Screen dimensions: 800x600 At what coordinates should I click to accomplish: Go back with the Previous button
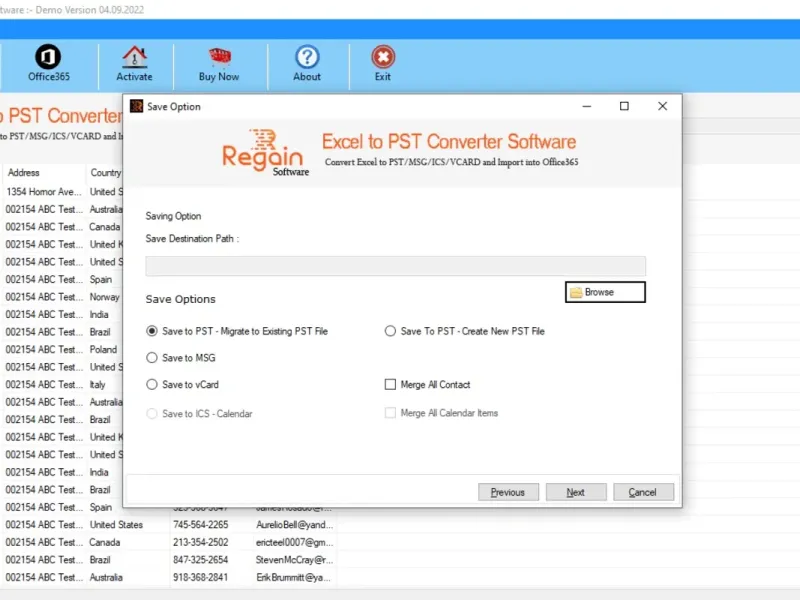pos(508,492)
